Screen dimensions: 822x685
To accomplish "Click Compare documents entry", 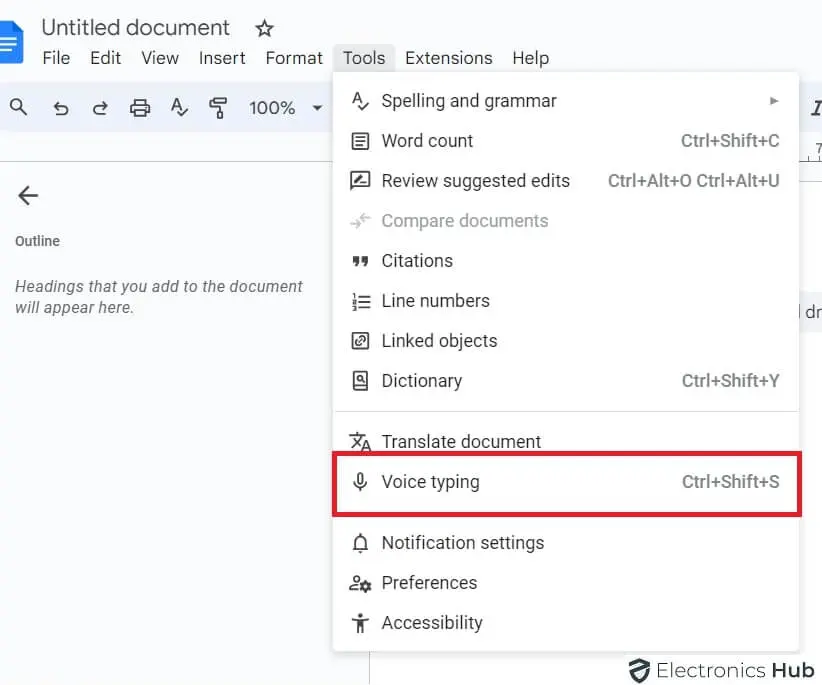I will (566, 221).
